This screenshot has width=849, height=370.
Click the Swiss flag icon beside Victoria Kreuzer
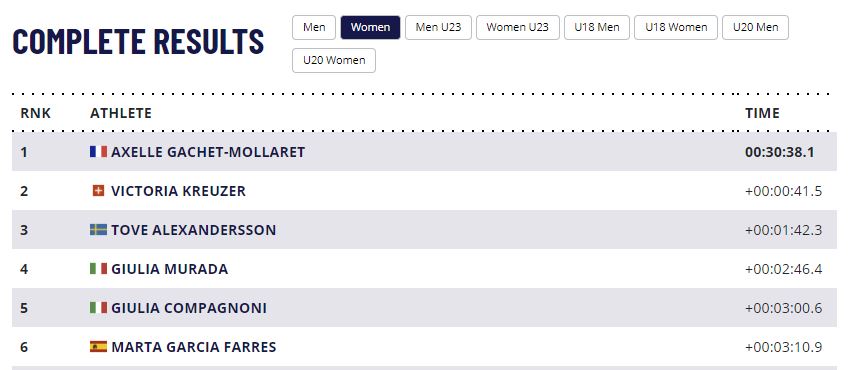[98, 191]
